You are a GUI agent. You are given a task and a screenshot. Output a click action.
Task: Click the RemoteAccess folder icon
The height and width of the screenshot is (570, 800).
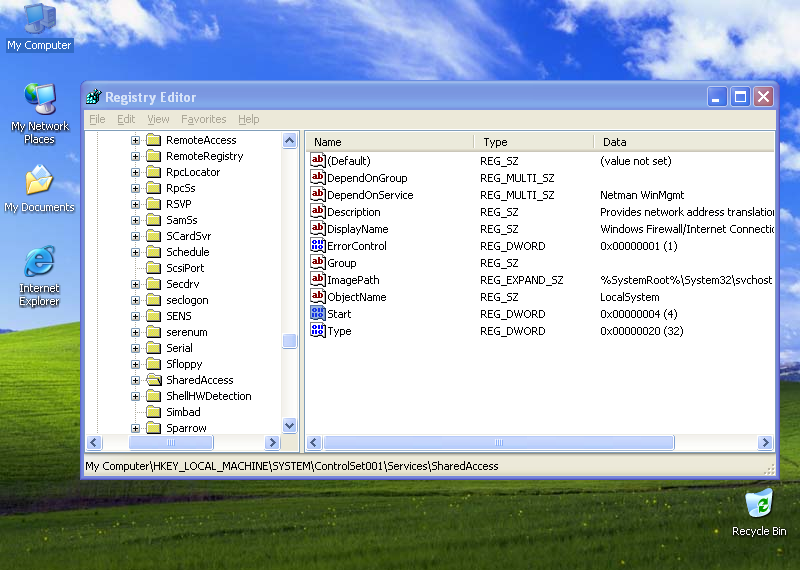click(x=154, y=140)
